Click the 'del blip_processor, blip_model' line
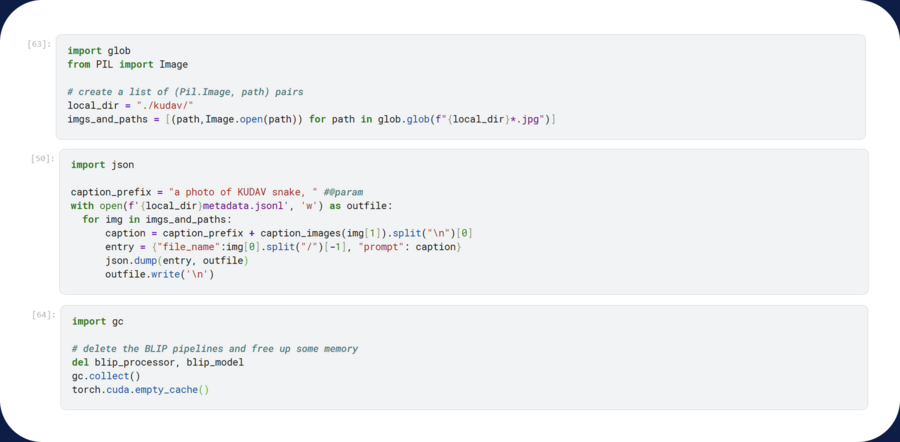 [158, 362]
